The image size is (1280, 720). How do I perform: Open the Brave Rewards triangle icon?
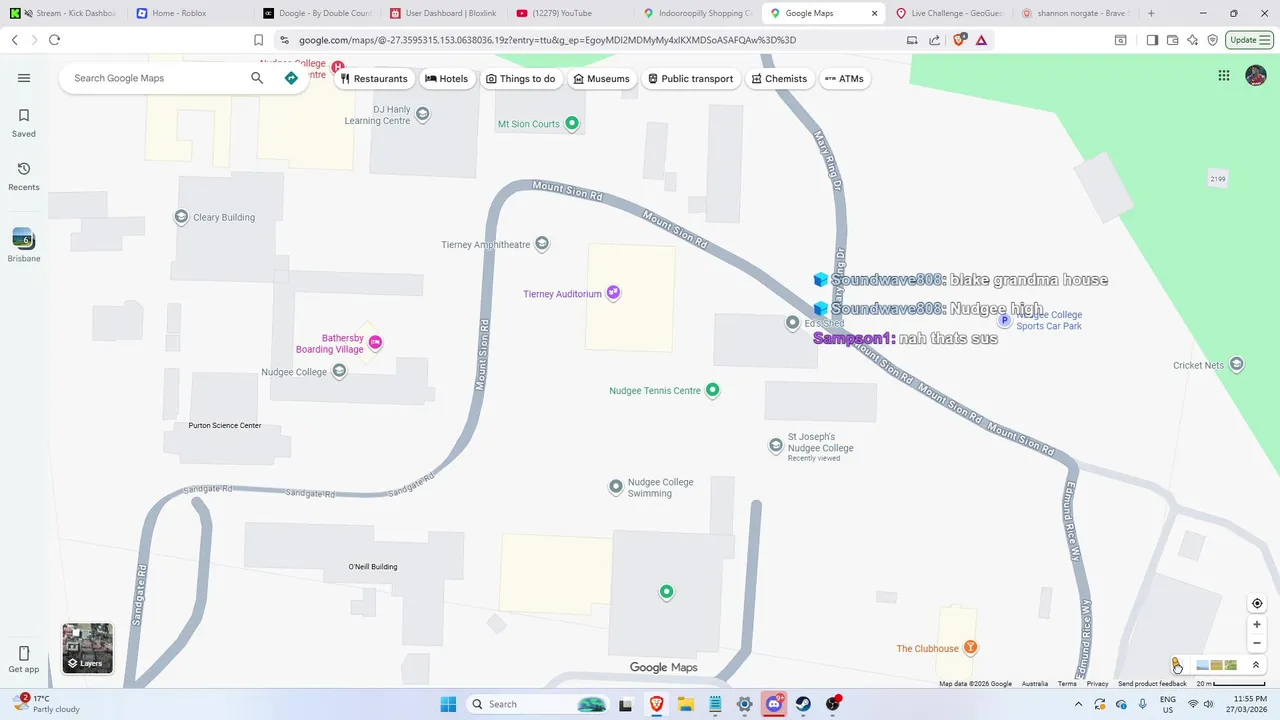point(981,40)
